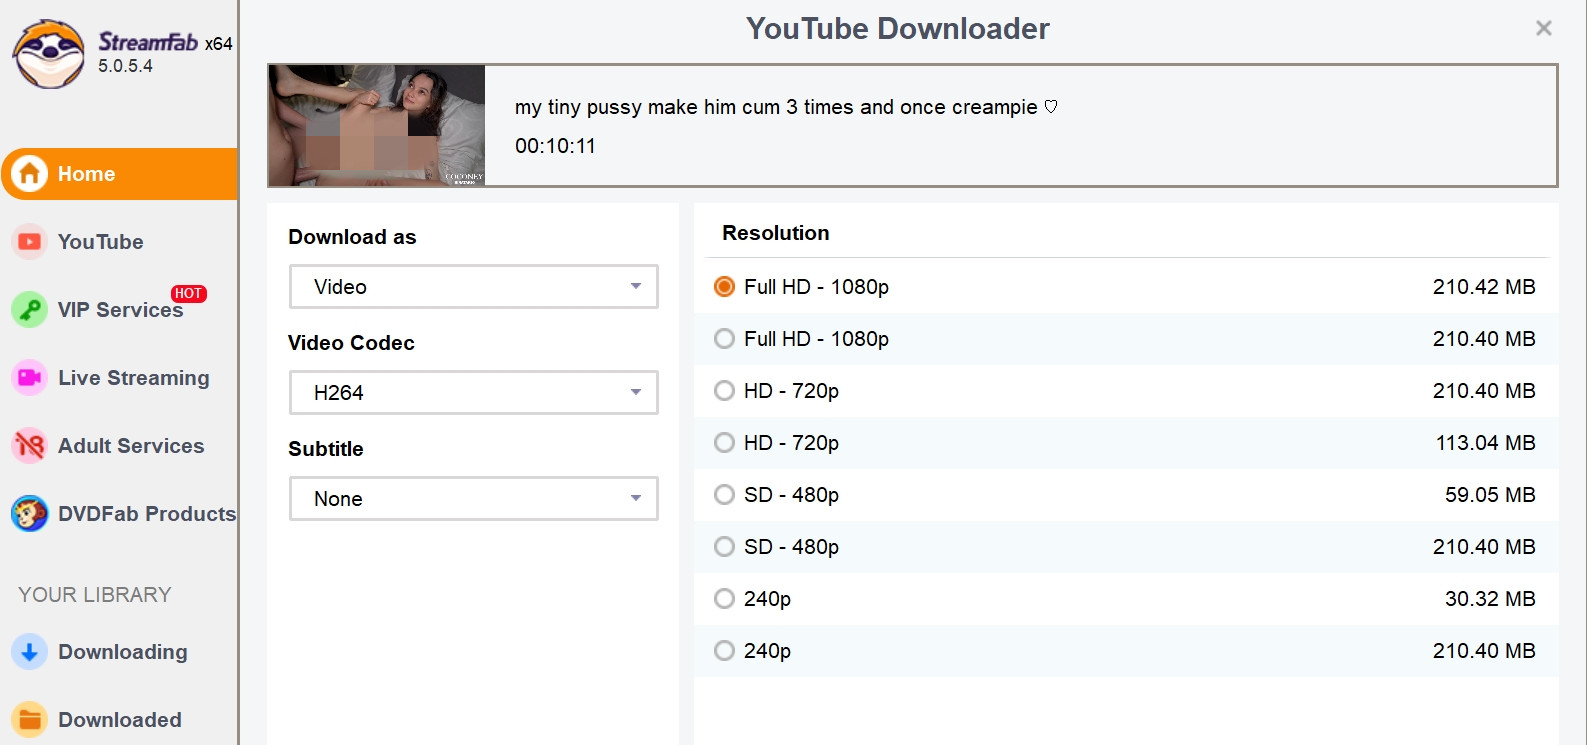Open the YouTube section icon
This screenshot has height=745, width=1587.
[30, 242]
